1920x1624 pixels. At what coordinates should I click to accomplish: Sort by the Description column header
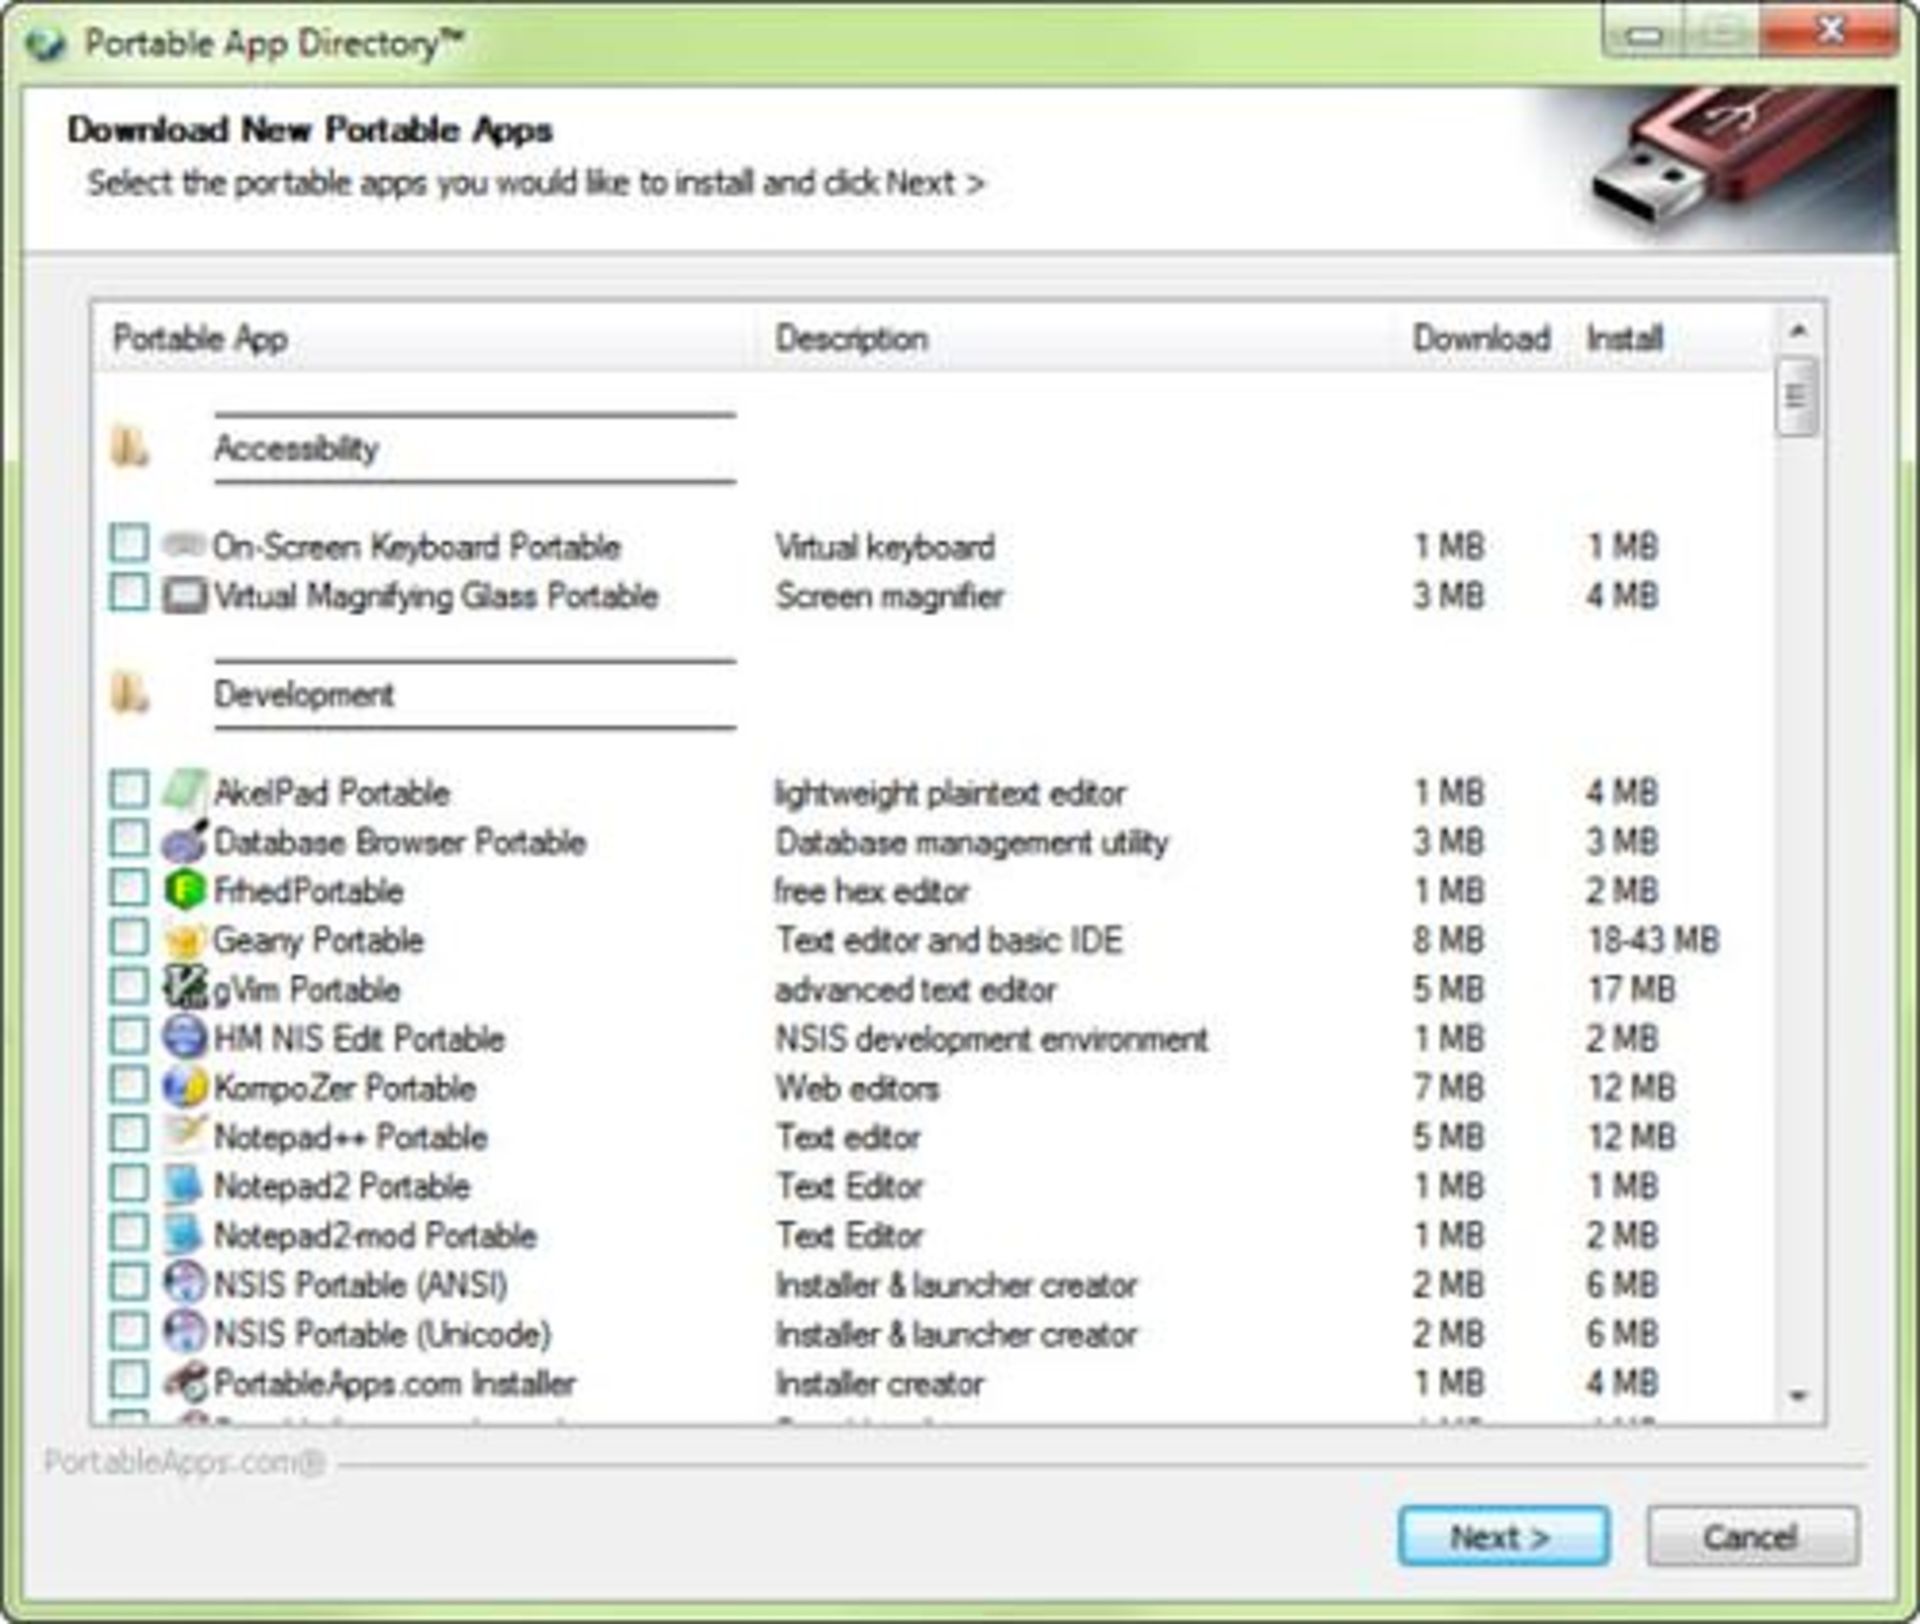coord(1074,338)
